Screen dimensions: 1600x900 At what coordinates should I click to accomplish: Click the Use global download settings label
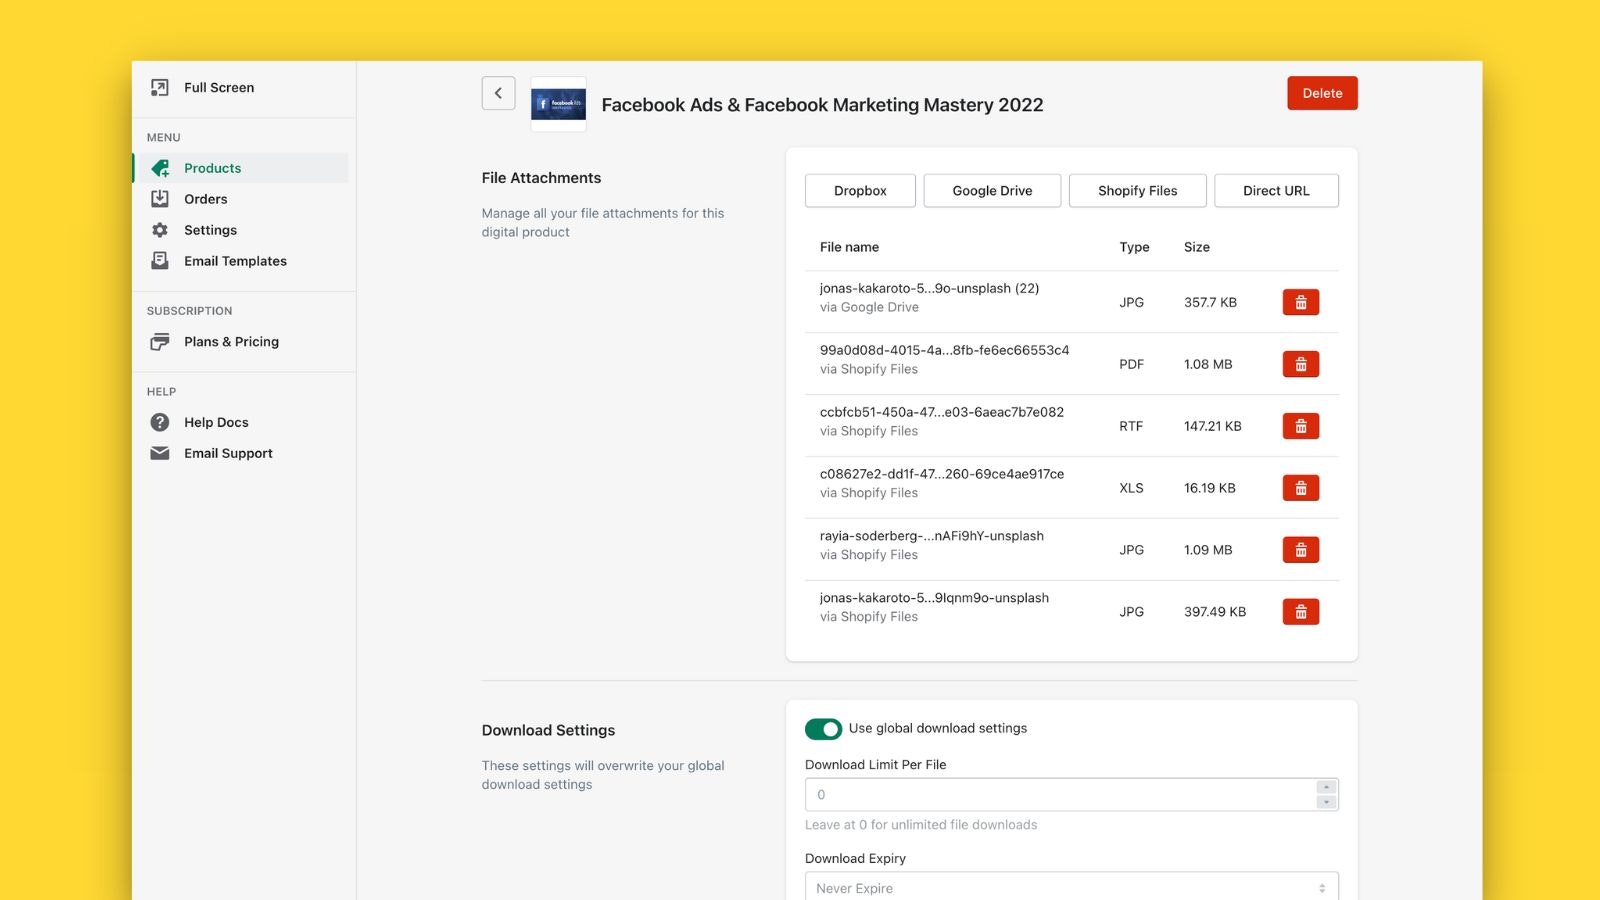pos(938,728)
